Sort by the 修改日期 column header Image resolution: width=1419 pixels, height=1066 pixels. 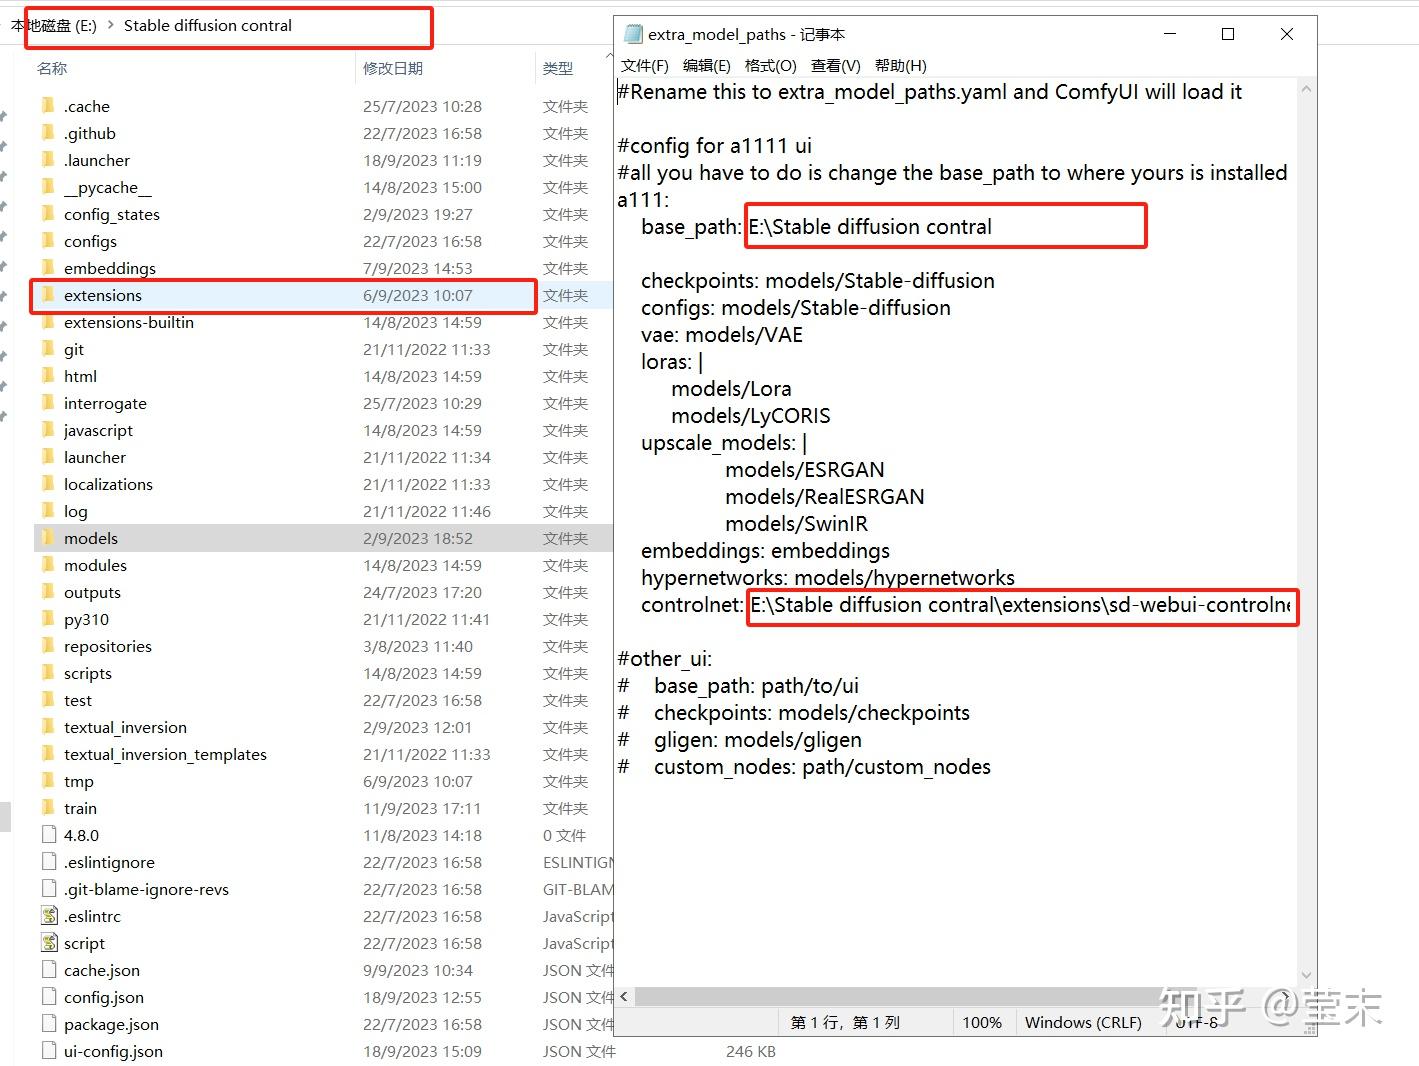(x=393, y=68)
